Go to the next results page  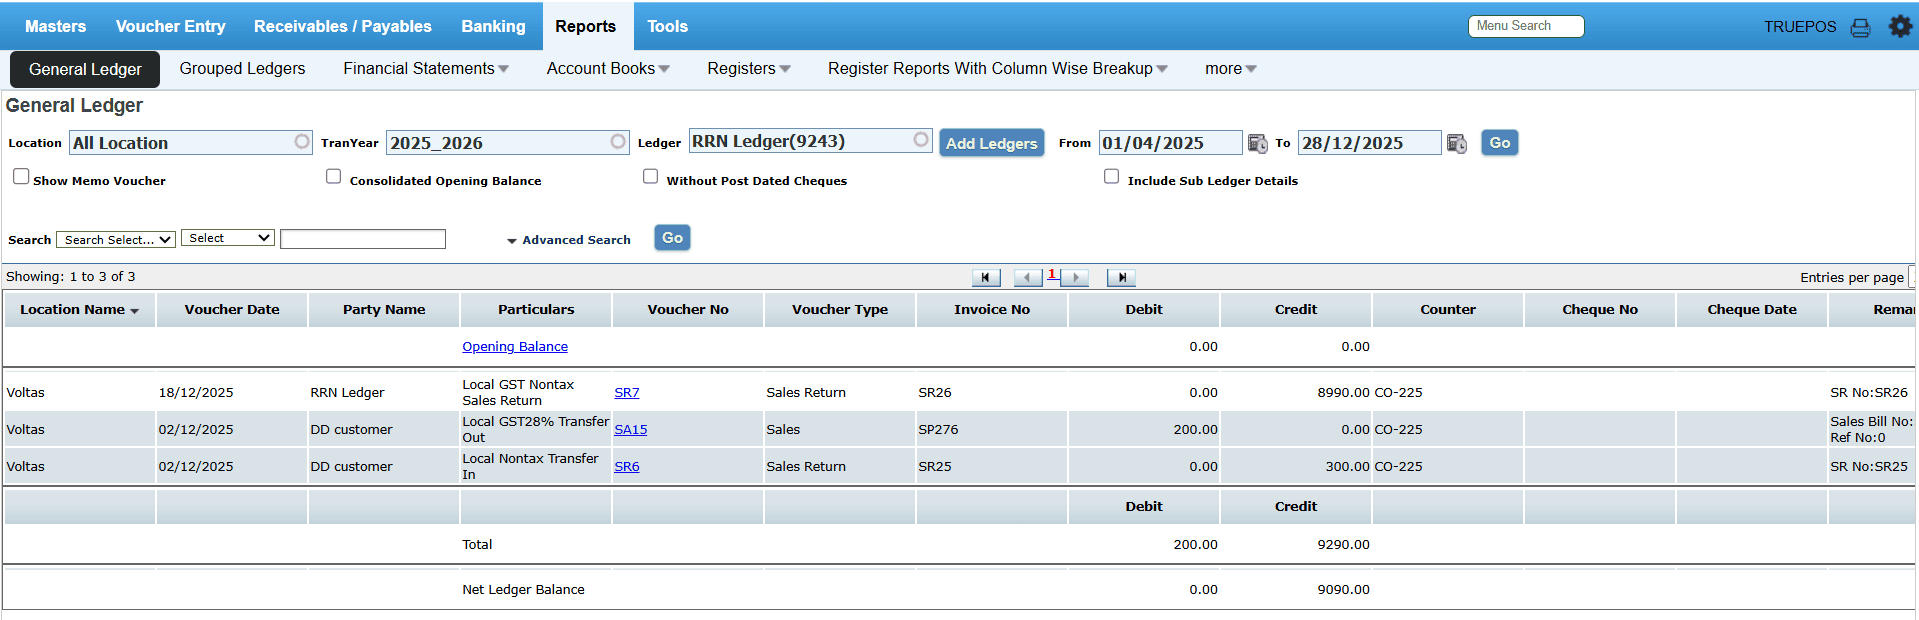(1075, 278)
